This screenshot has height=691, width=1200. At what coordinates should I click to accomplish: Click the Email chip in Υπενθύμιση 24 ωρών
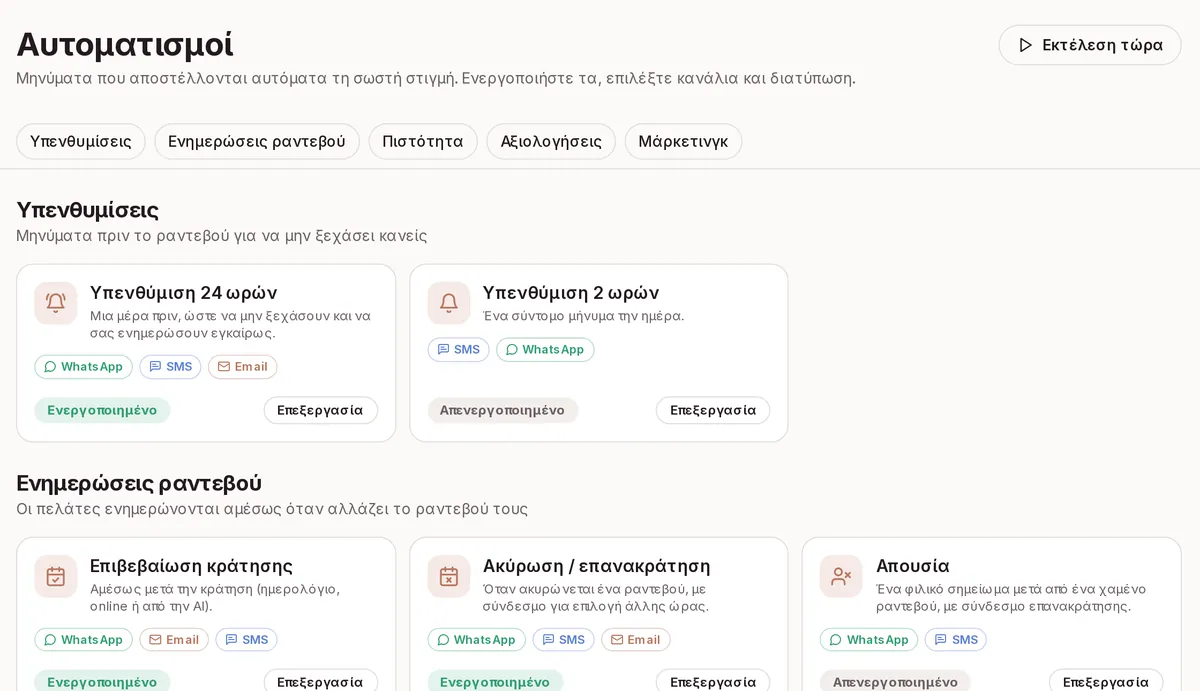[x=243, y=367]
